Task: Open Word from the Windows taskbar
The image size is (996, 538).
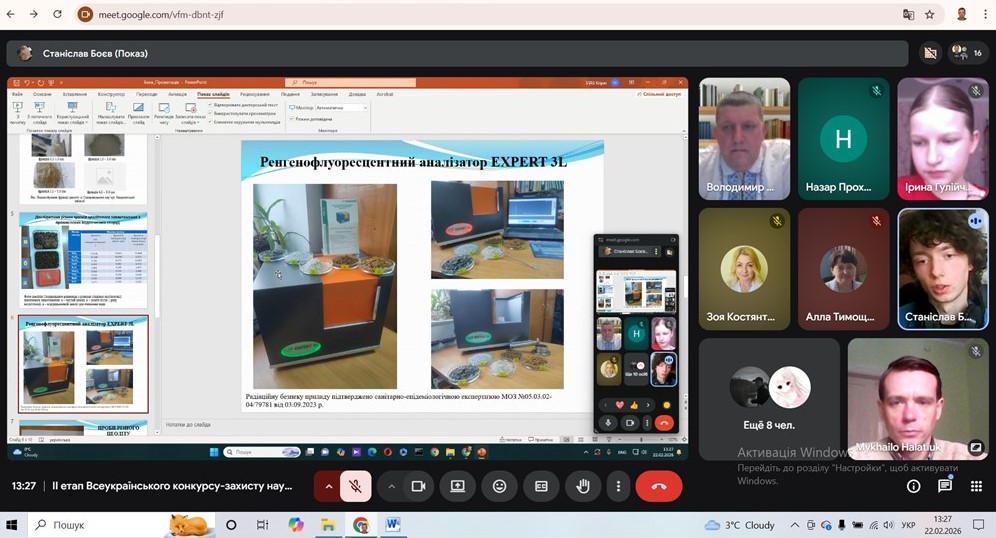Action: (x=392, y=525)
